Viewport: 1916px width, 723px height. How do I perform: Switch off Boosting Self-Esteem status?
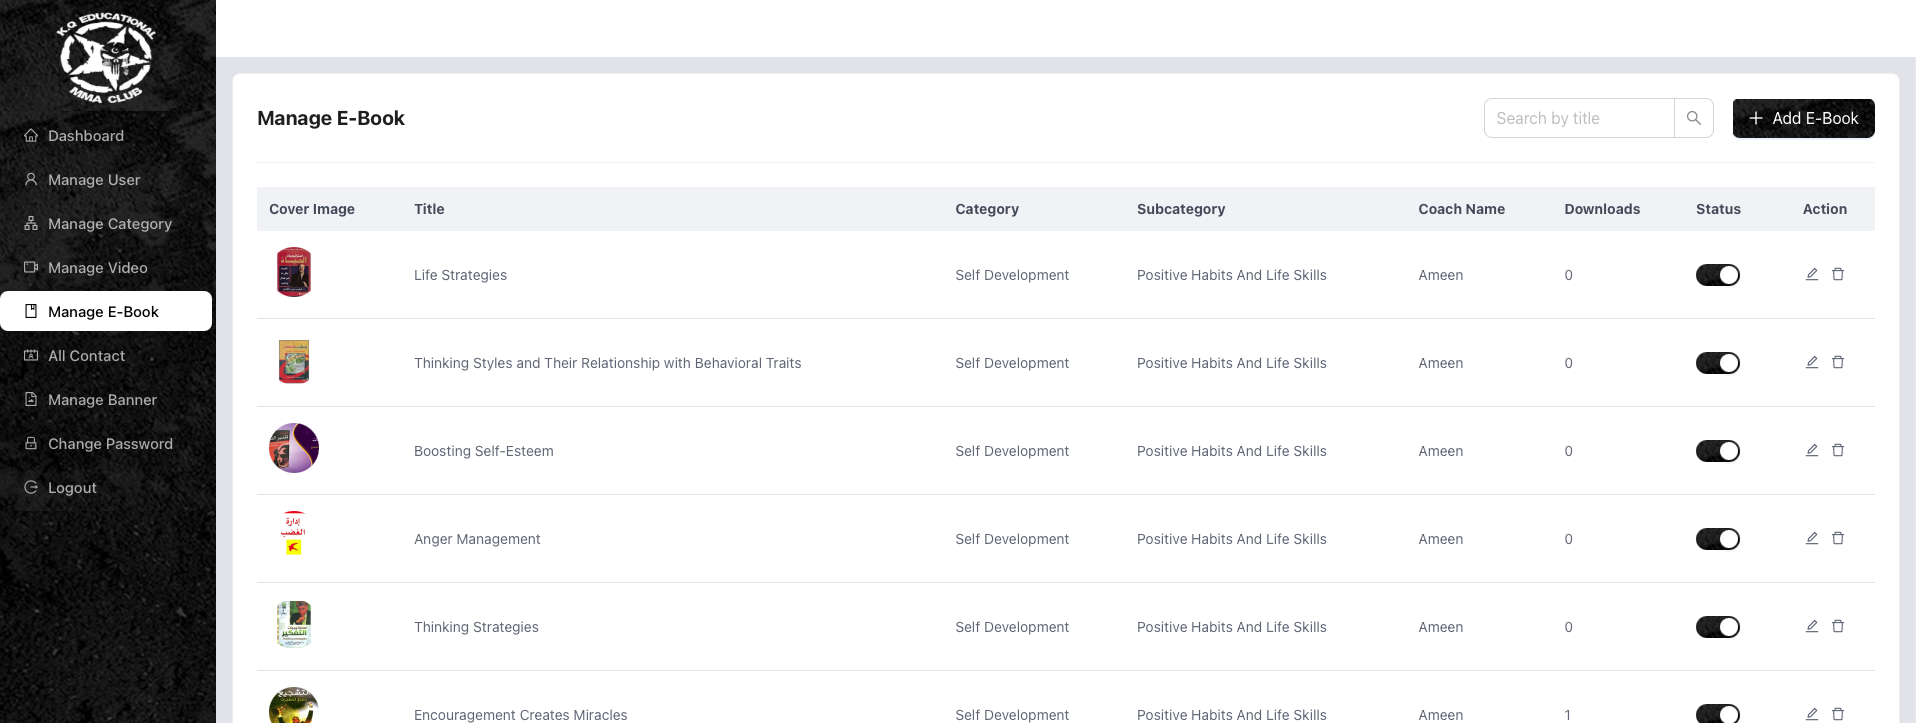1717,451
